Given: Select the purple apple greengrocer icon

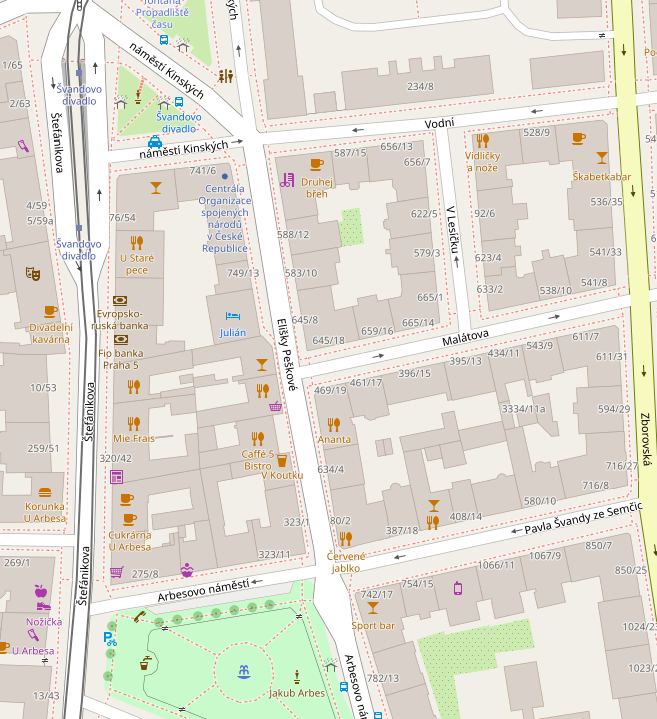Looking at the screenshot, I should (41, 591).
